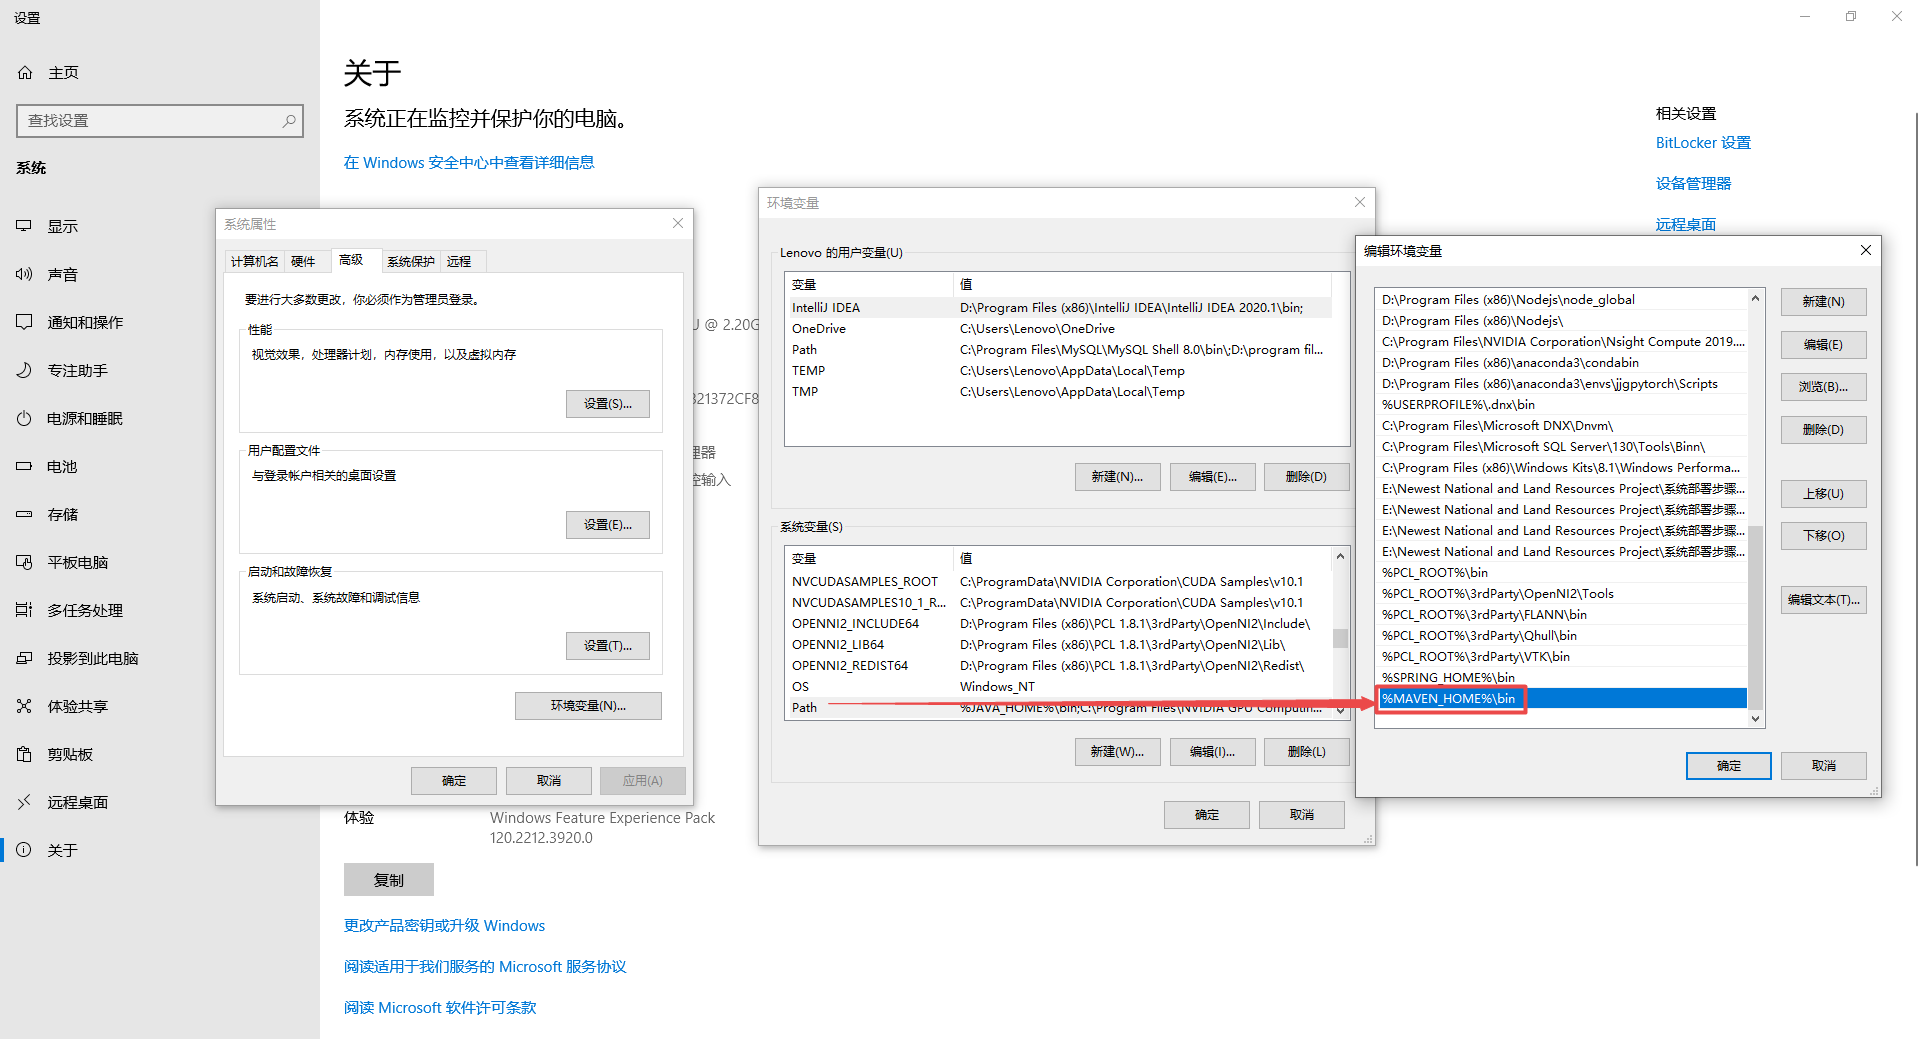Click scrollbar down arrow in 编辑环境变量 list
The width and height of the screenshot is (1919, 1039).
tap(1754, 718)
